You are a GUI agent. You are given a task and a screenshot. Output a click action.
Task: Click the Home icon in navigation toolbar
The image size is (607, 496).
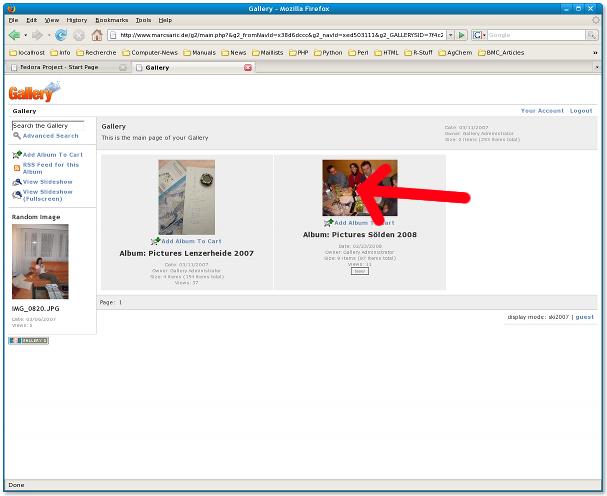96,35
